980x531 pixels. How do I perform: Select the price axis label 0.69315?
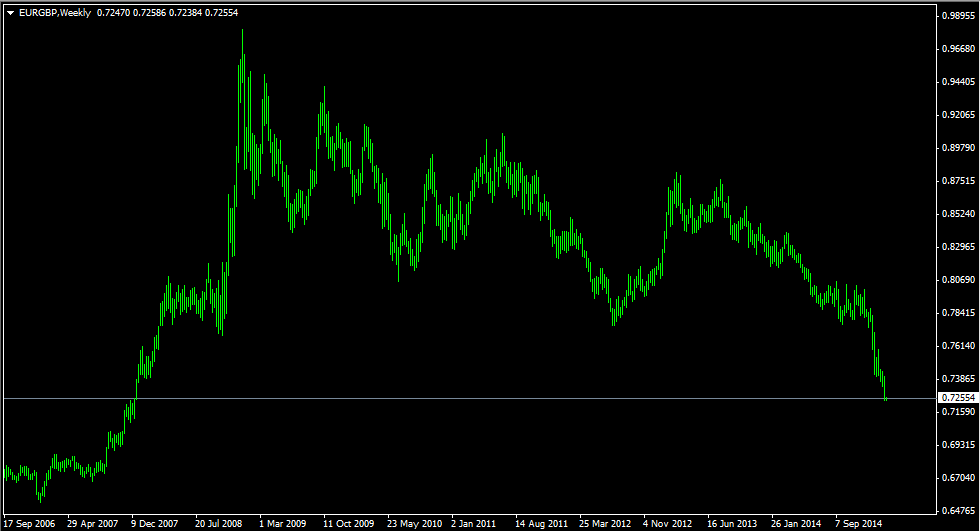click(x=958, y=445)
